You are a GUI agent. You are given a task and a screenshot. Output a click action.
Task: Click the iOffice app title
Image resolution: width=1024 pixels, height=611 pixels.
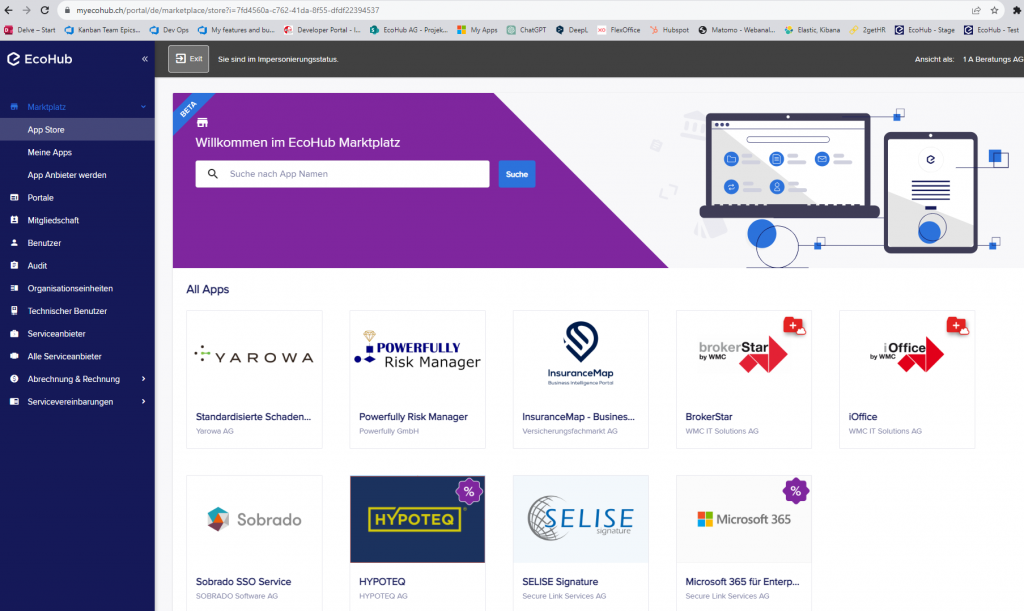point(863,416)
